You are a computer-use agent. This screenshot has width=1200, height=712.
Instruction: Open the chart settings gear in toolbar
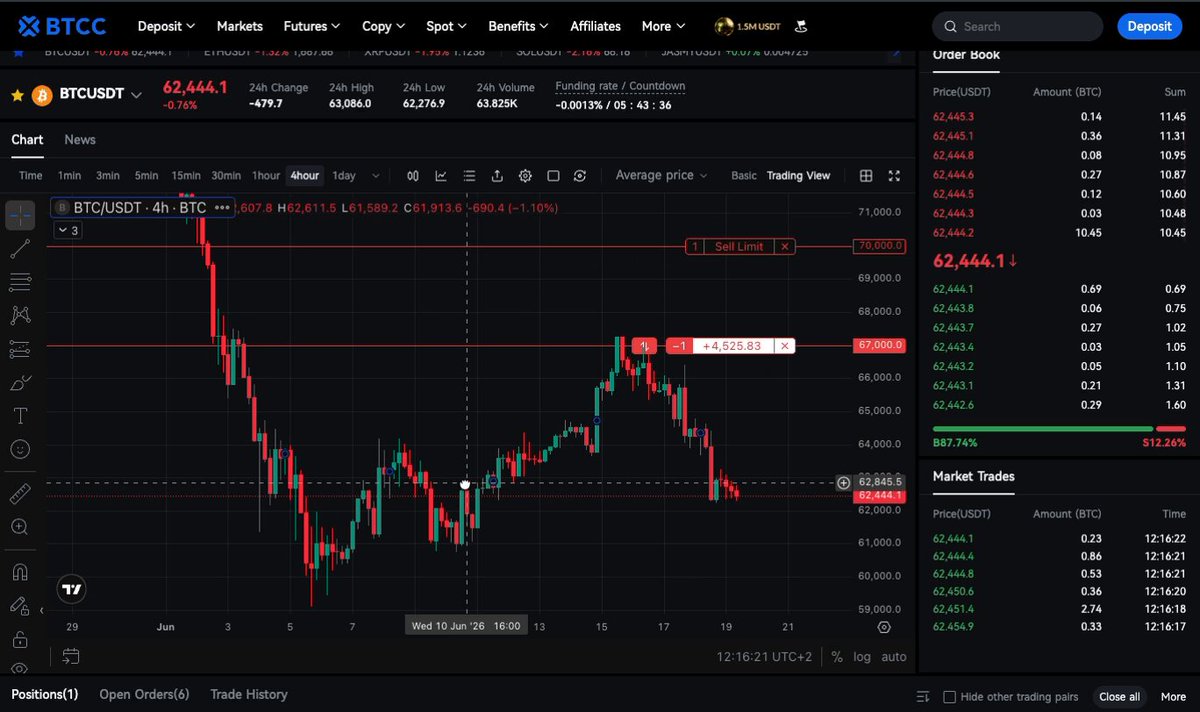tap(525, 176)
